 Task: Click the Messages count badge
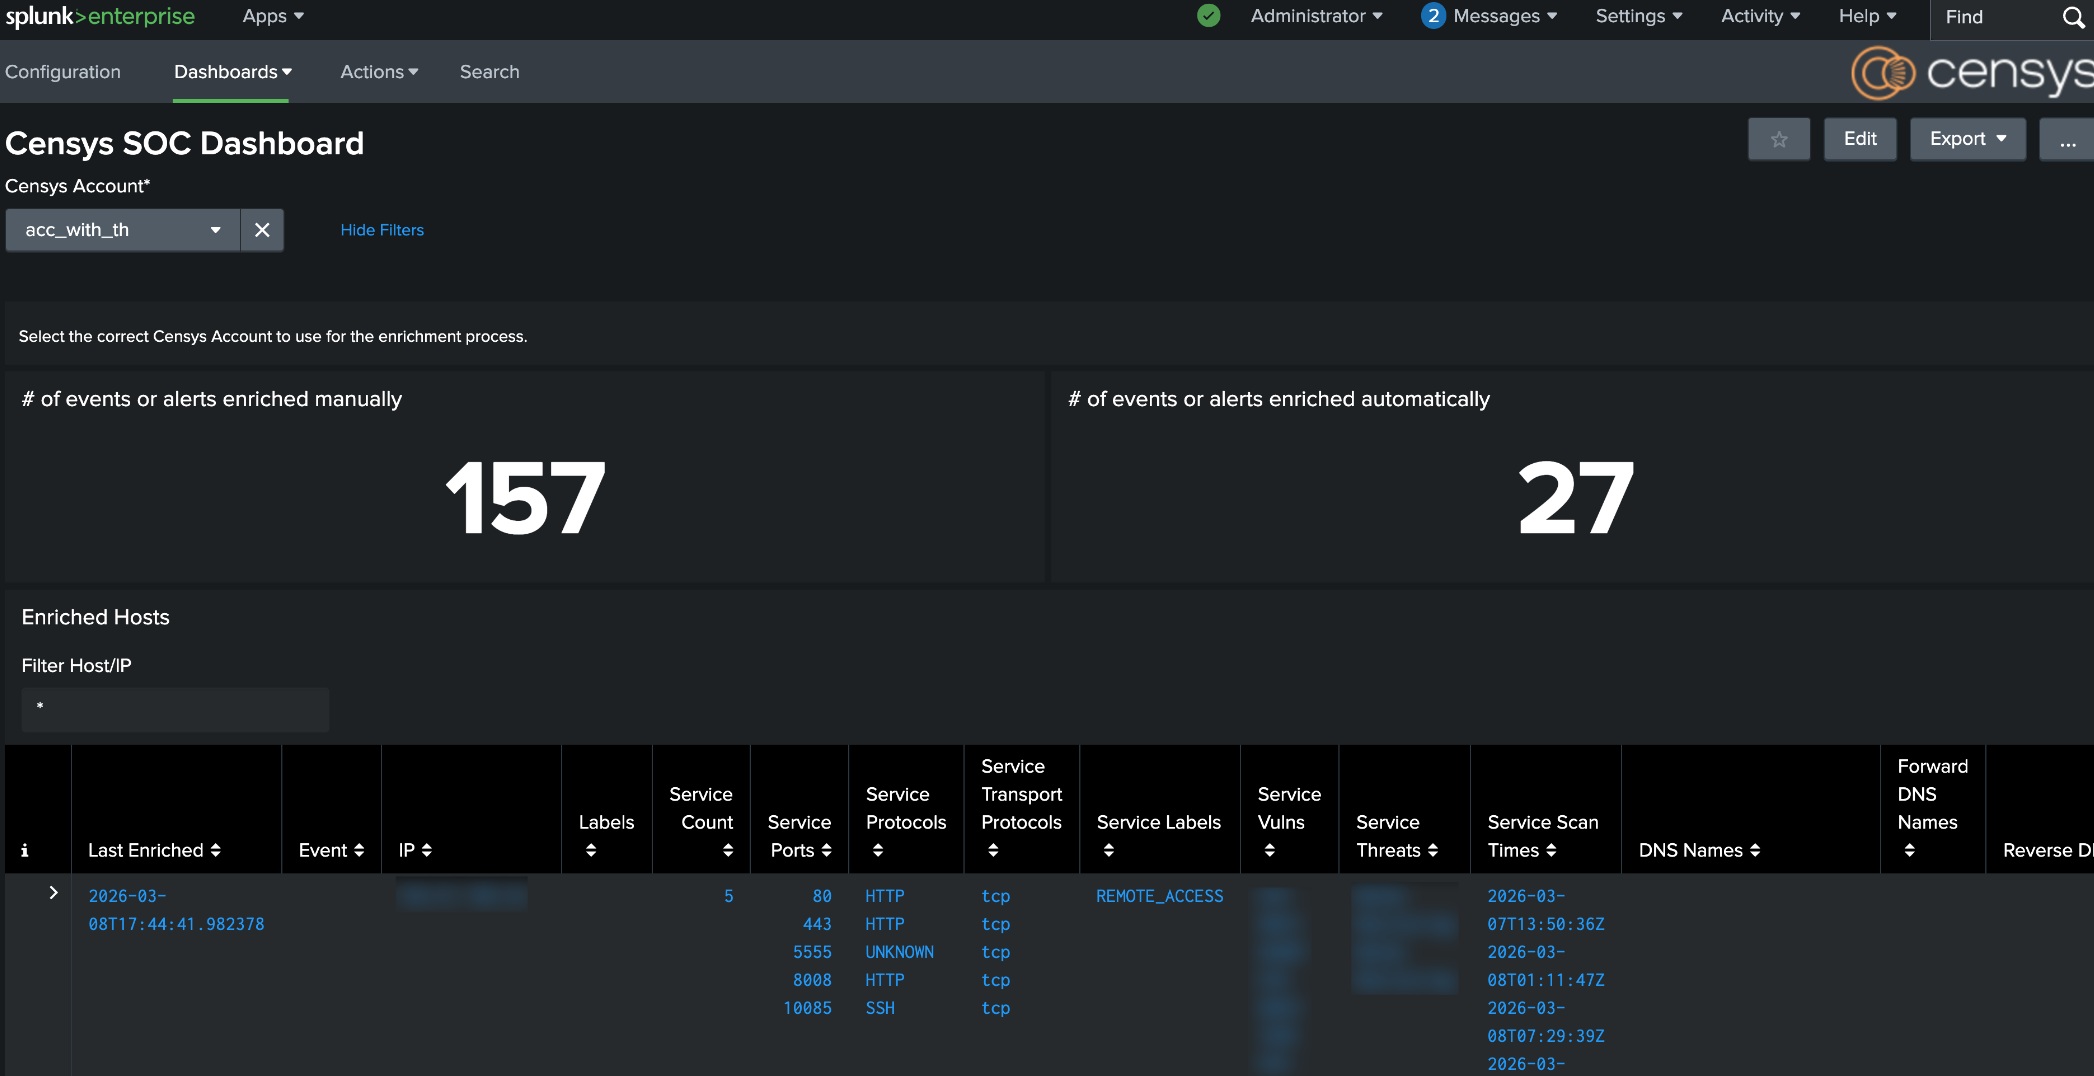[1433, 16]
